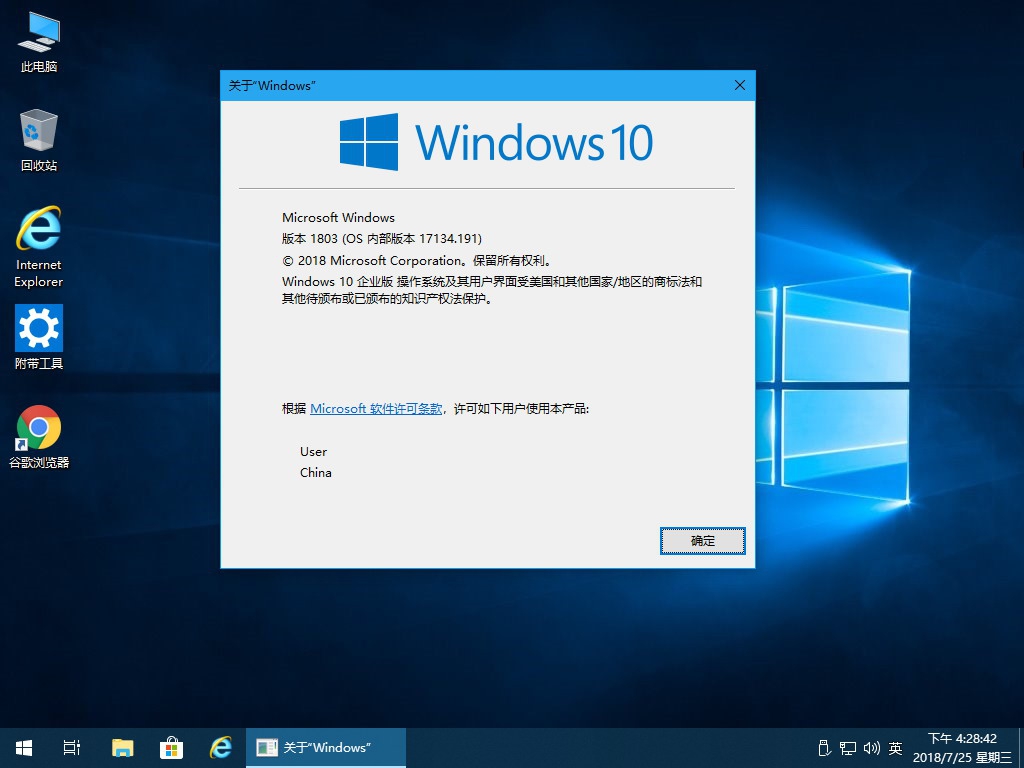
Task: Launch Internet Explorer from the taskbar
Action: (x=221, y=748)
